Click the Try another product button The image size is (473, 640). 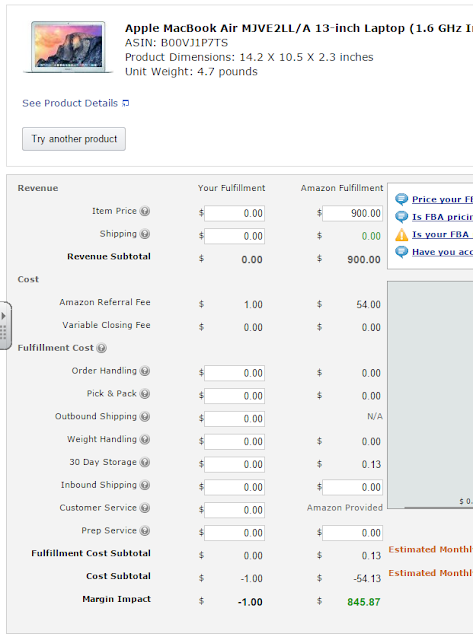tap(74, 139)
